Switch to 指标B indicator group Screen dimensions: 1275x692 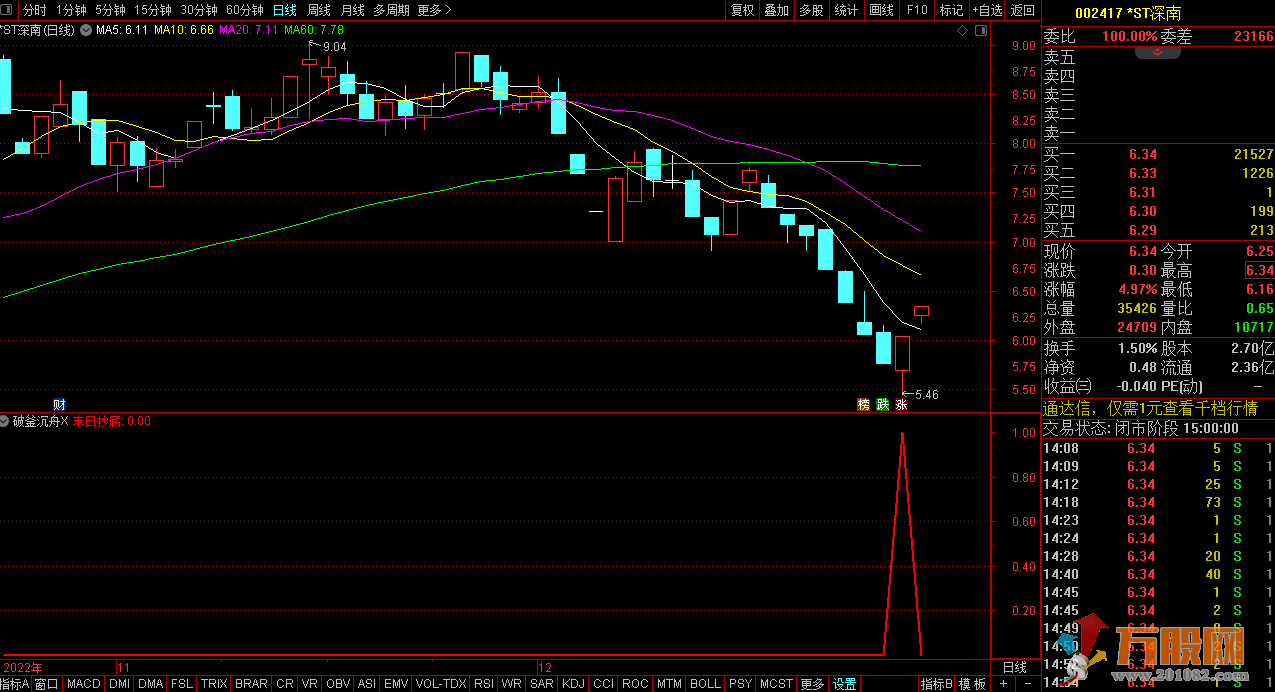point(936,684)
